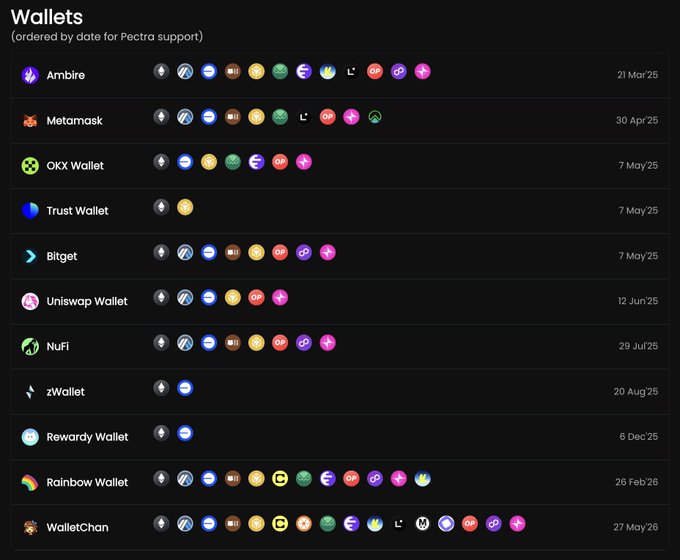
Task: Click black Linea L icon in WalletChan row
Action: pos(399,524)
